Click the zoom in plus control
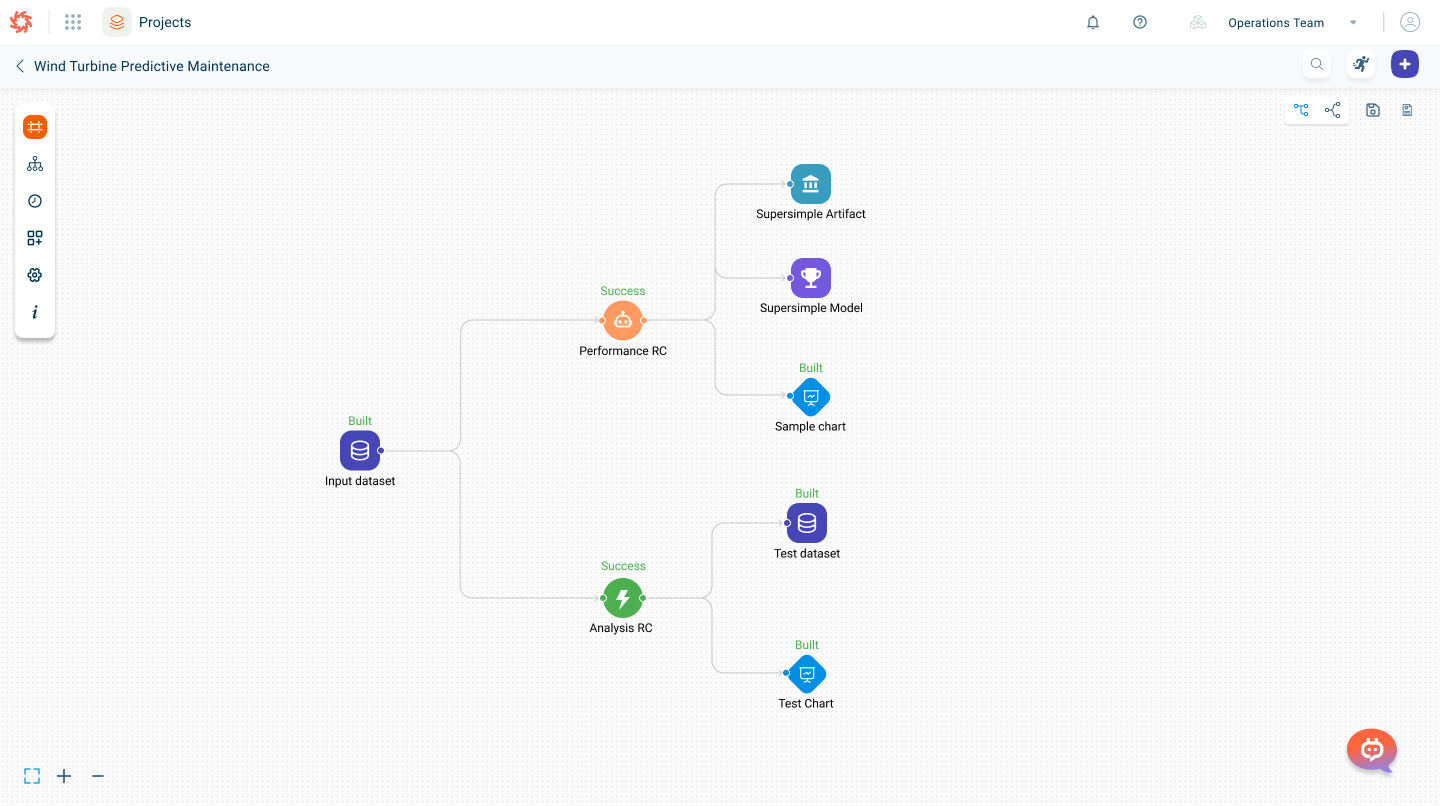The height and width of the screenshot is (806, 1440). (64, 776)
